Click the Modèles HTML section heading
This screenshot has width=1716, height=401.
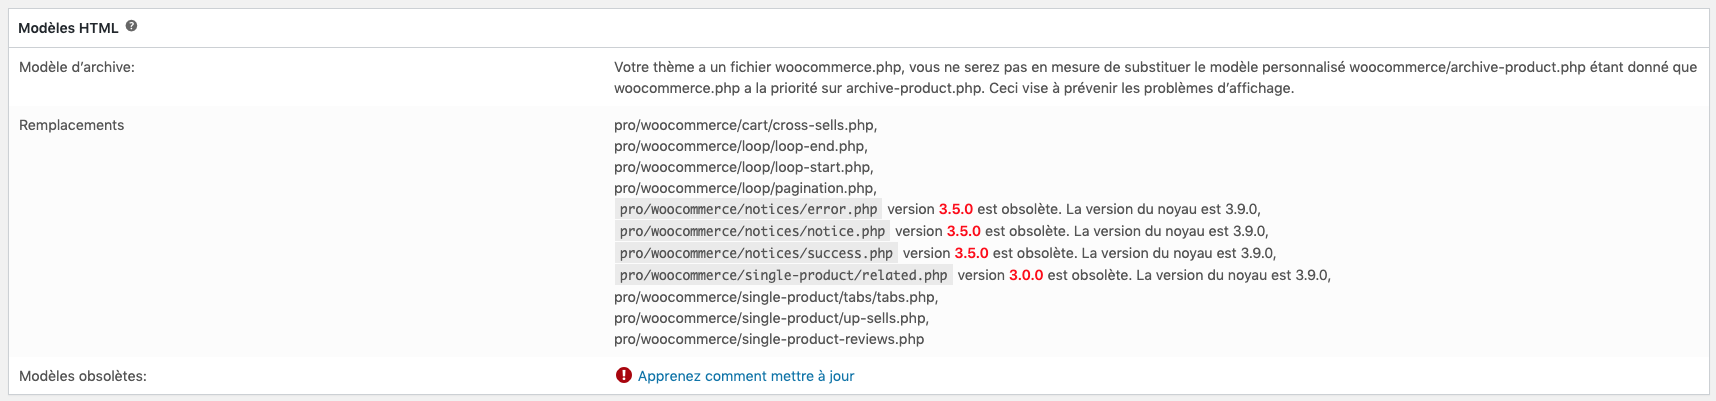point(68,28)
